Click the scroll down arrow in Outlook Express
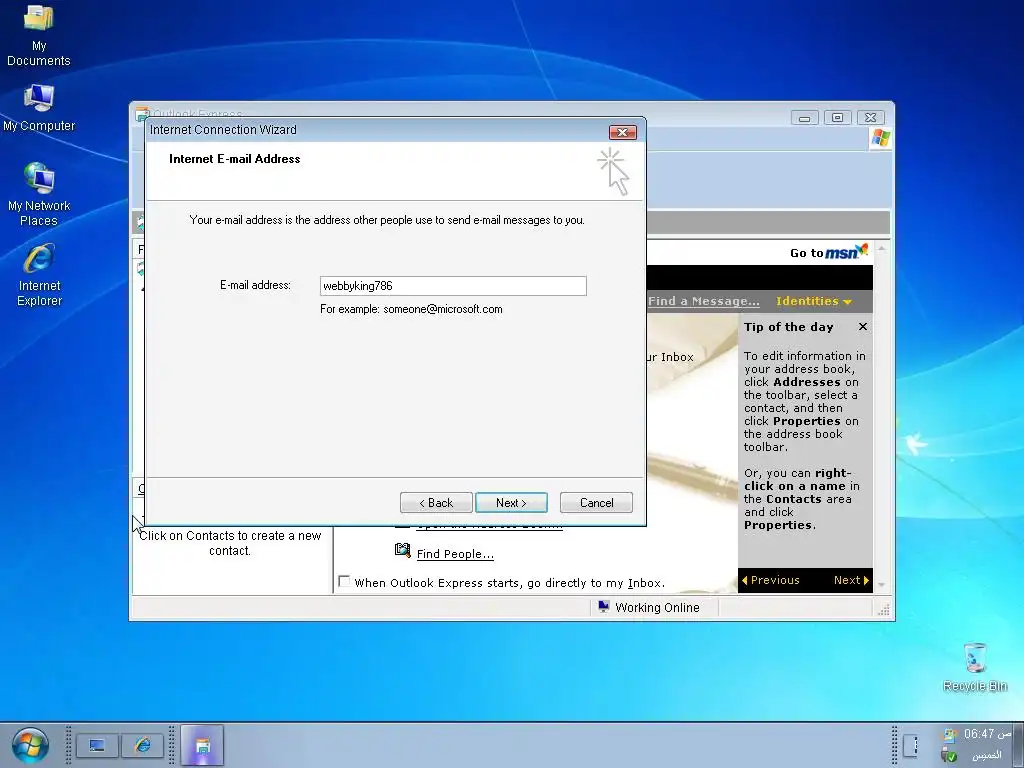The width and height of the screenshot is (1024, 768). [x=882, y=585]
